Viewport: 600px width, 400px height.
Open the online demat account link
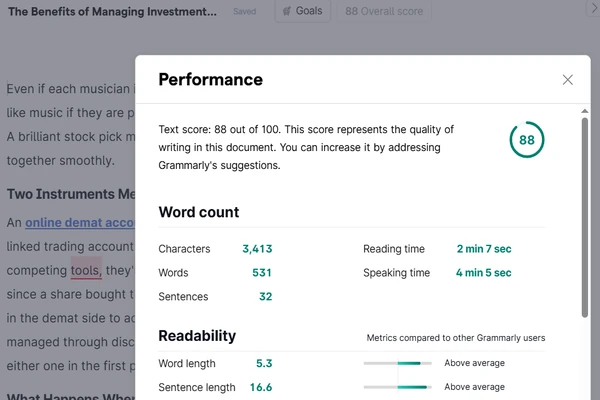[x=80, y=223]
